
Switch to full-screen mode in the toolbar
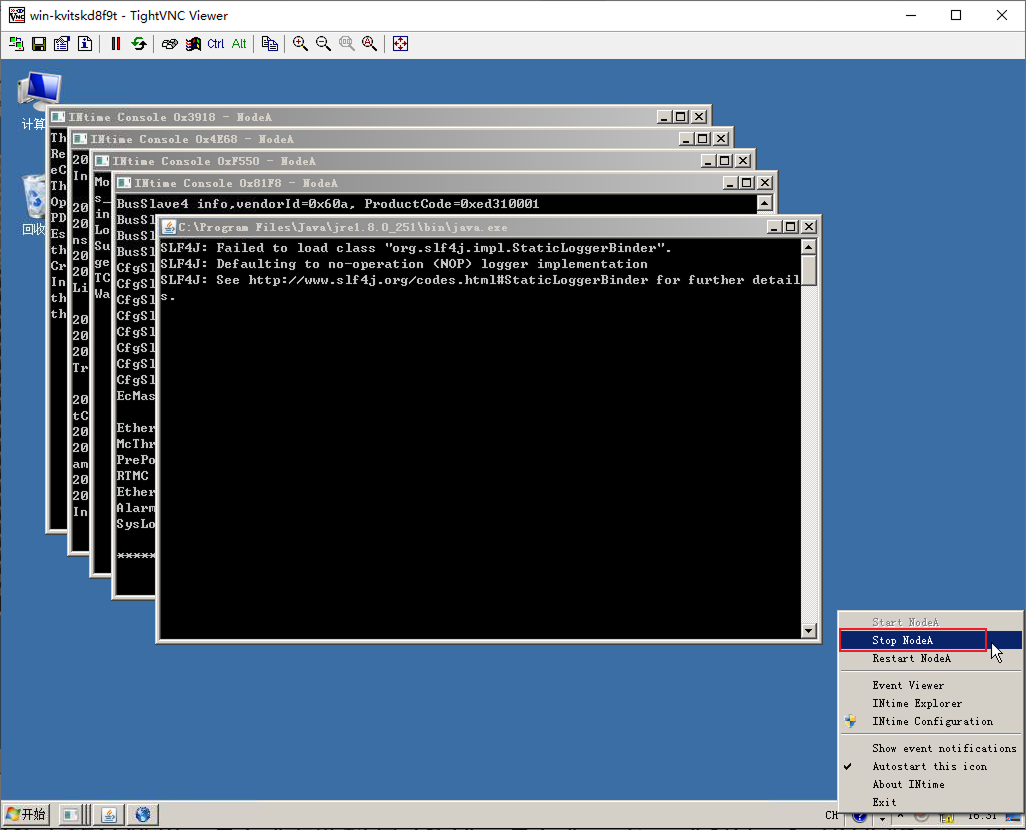tap(401, 44)
